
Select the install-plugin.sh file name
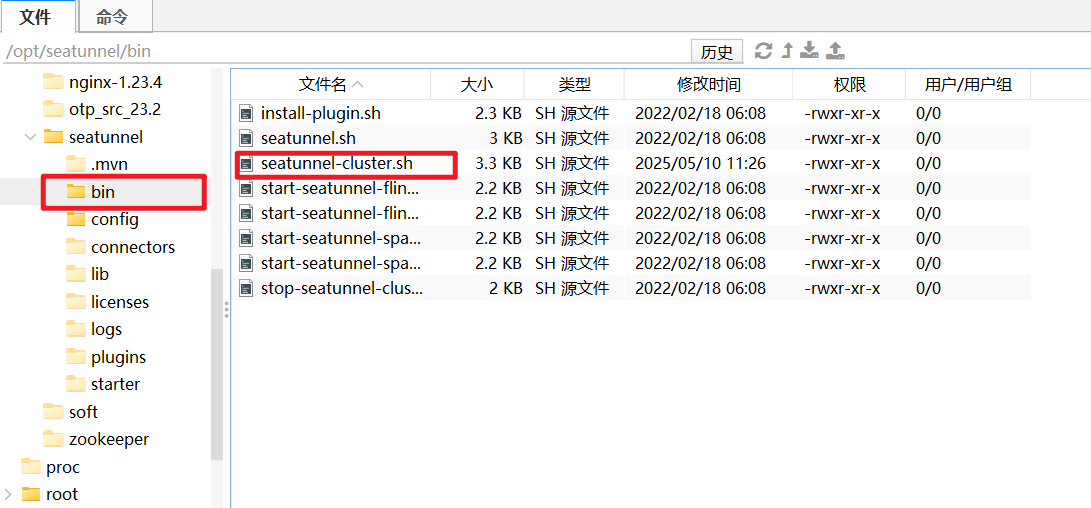click(321, 113)
